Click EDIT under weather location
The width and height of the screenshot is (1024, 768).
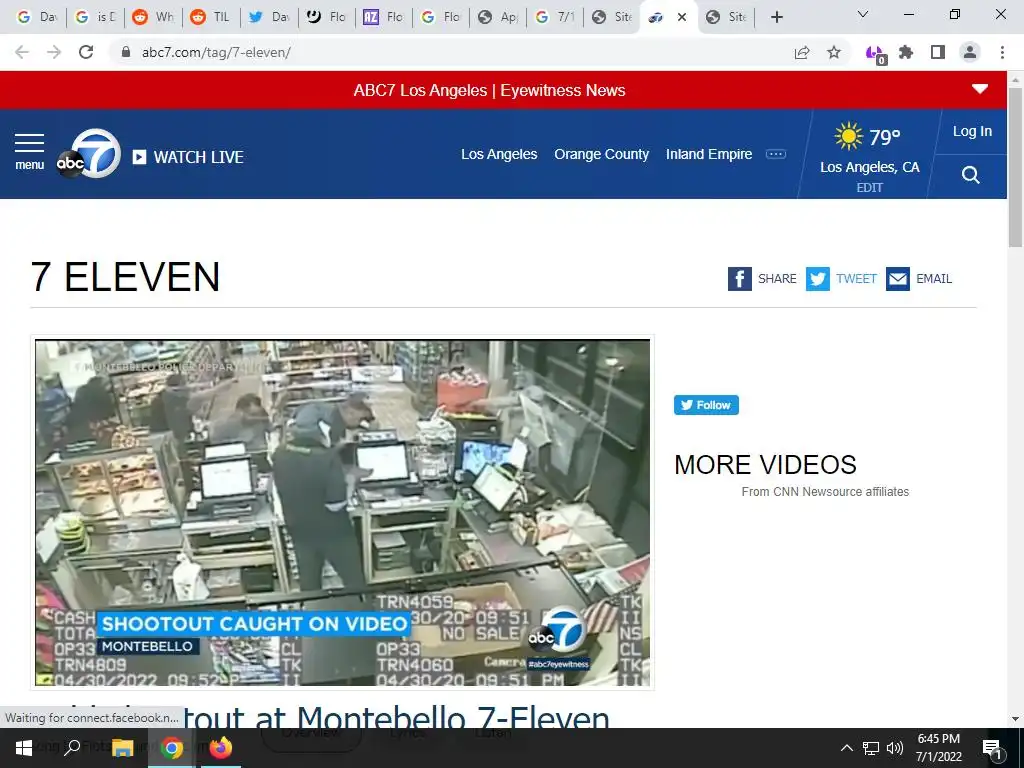tap(869, 187)
